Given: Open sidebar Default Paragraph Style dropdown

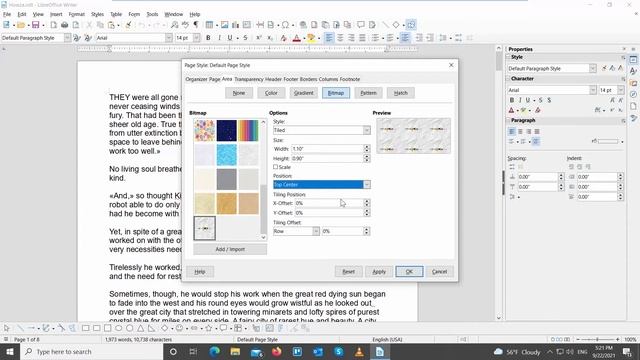Looking at the screenshot, I should [593, 69].
